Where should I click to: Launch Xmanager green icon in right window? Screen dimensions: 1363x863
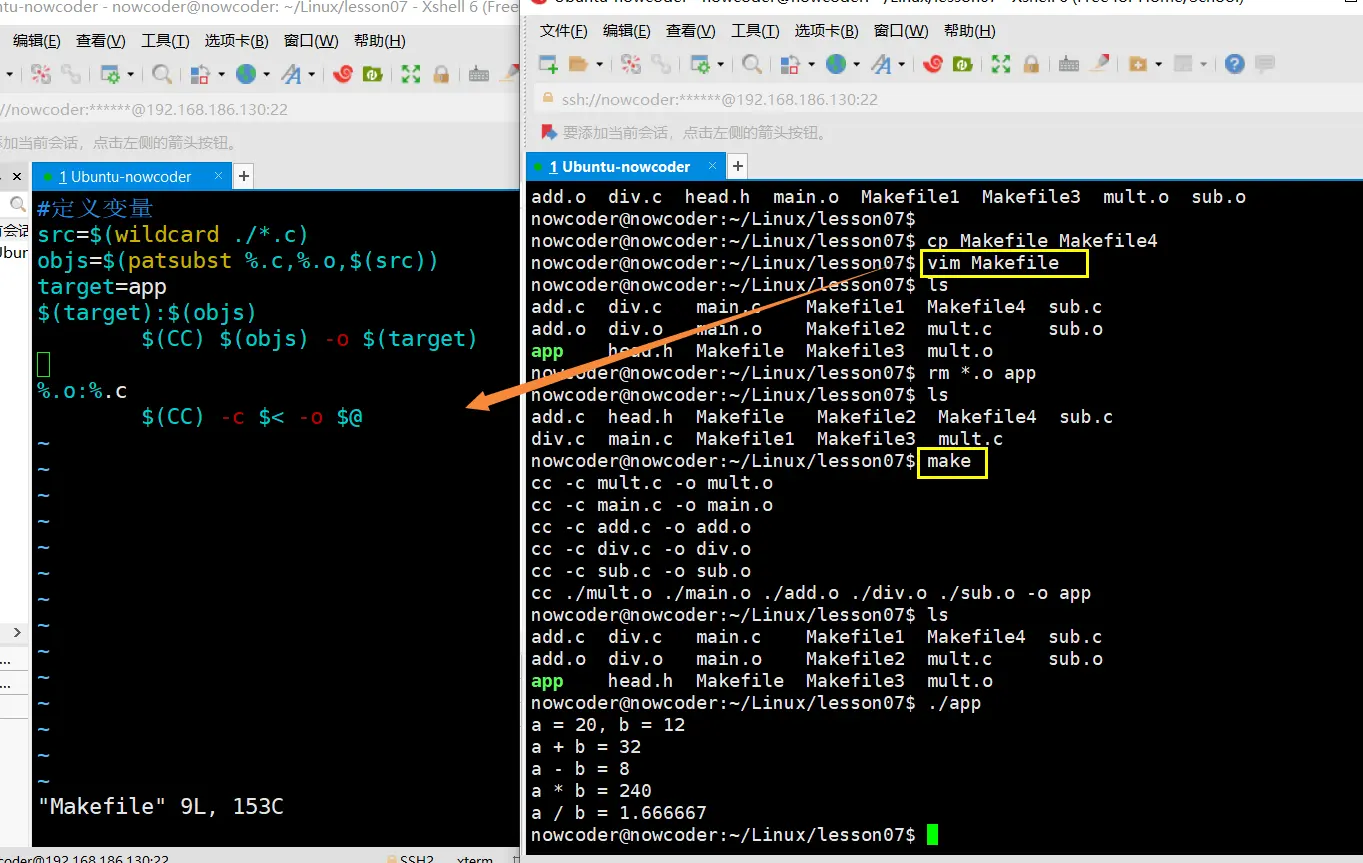pos(962,64)
